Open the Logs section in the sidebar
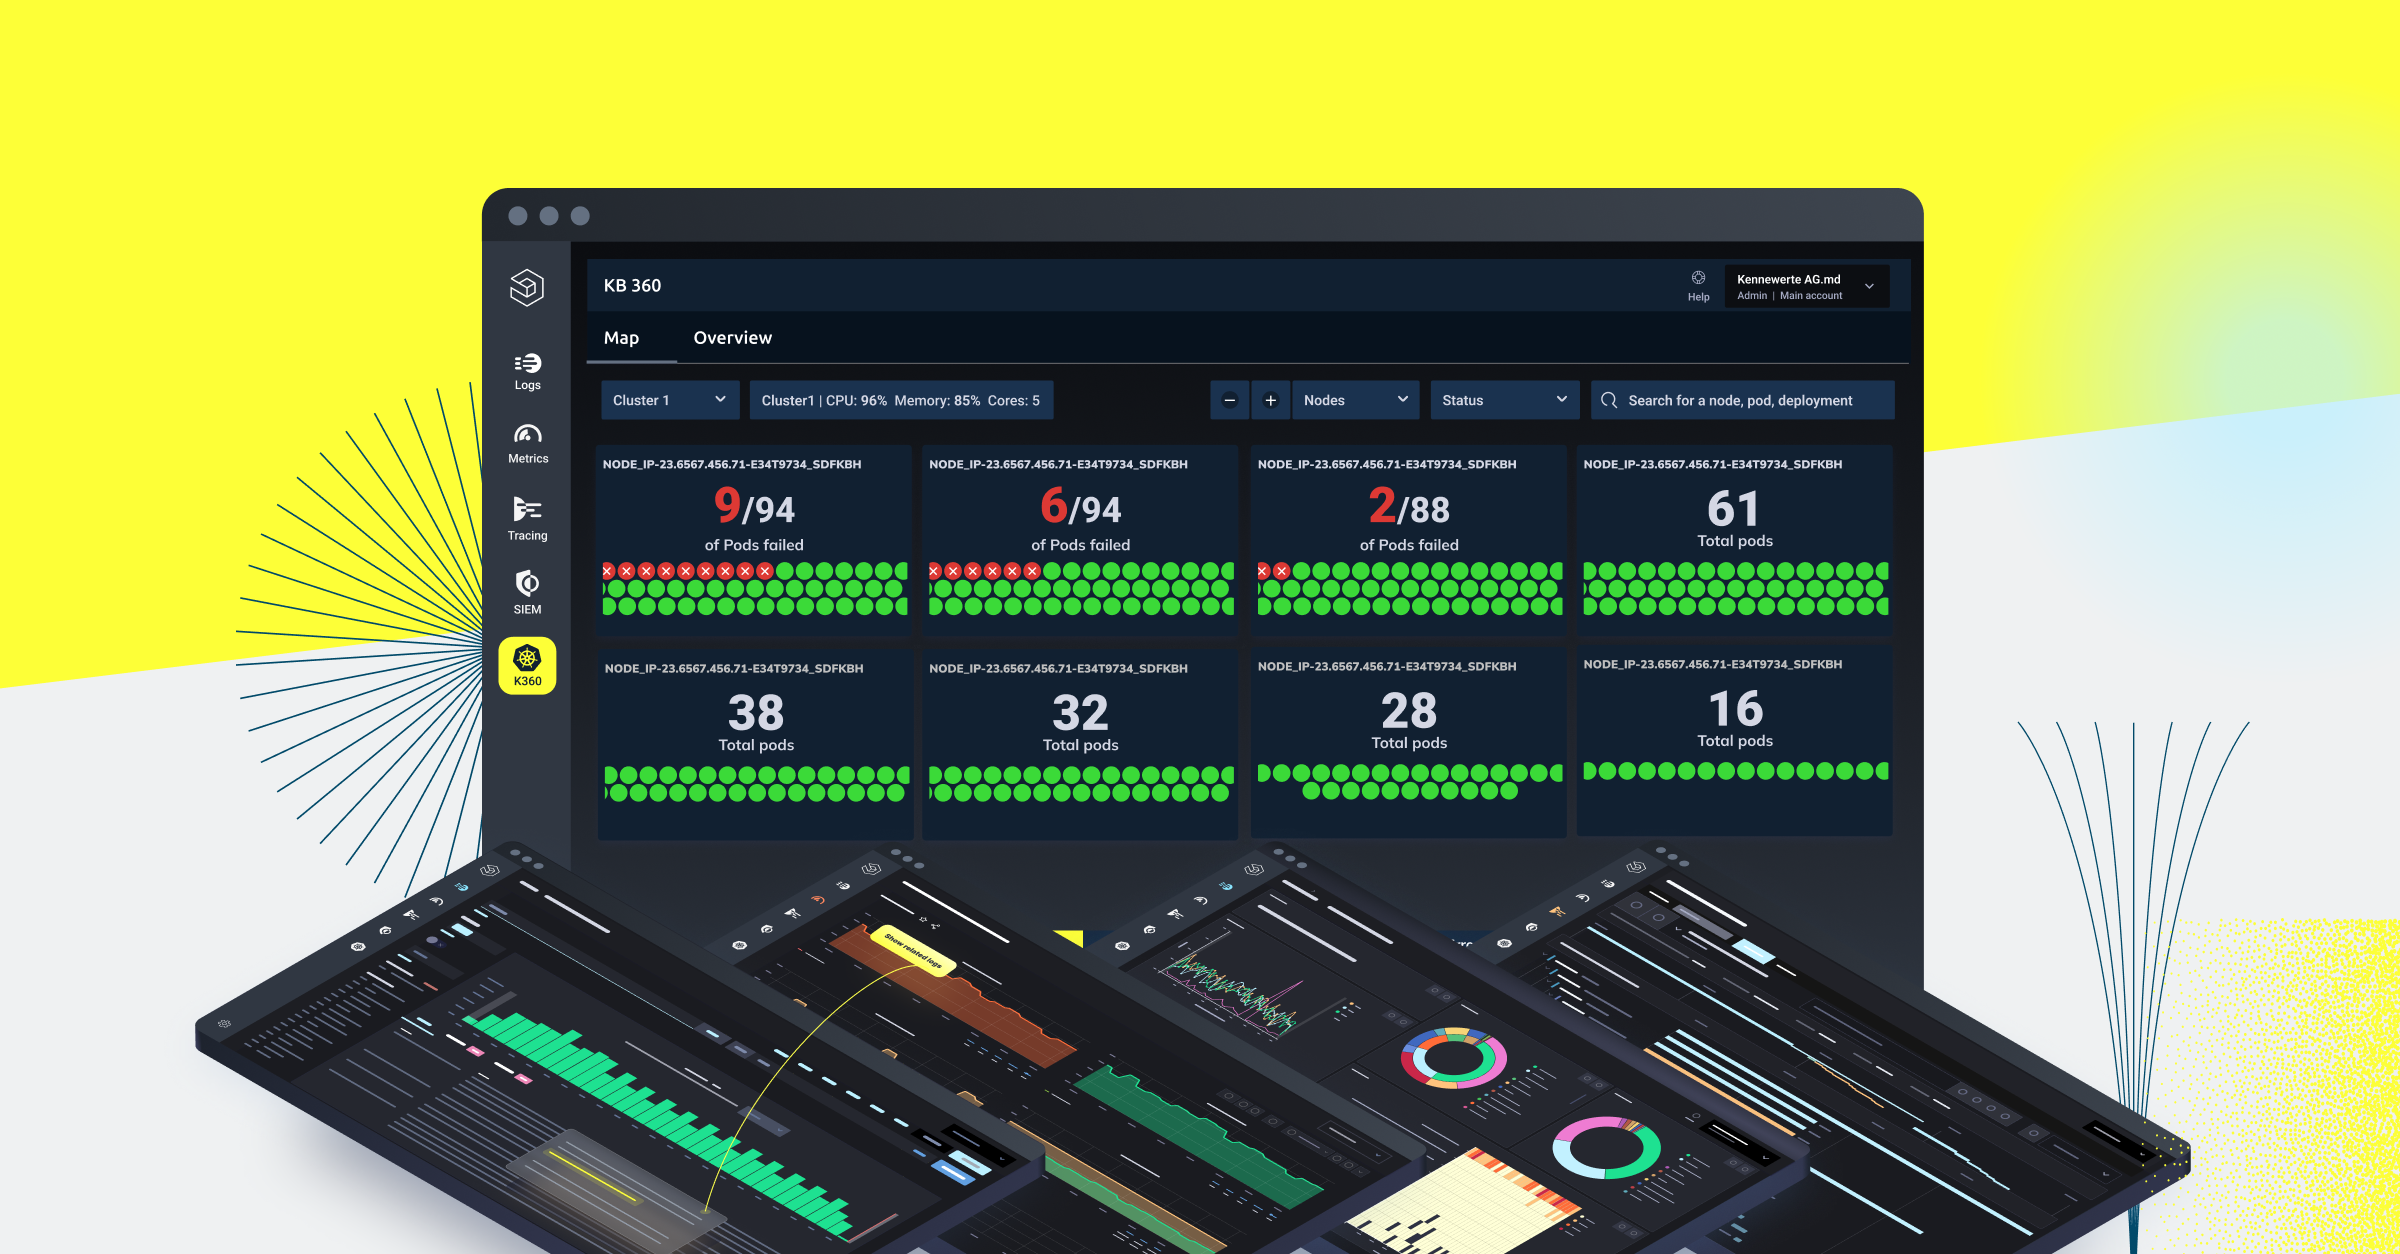2400x1254 pixels. click(527, 370)
